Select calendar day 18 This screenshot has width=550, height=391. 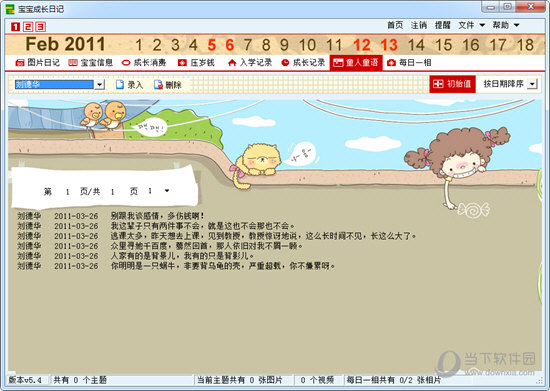click(x=525, y=45)
